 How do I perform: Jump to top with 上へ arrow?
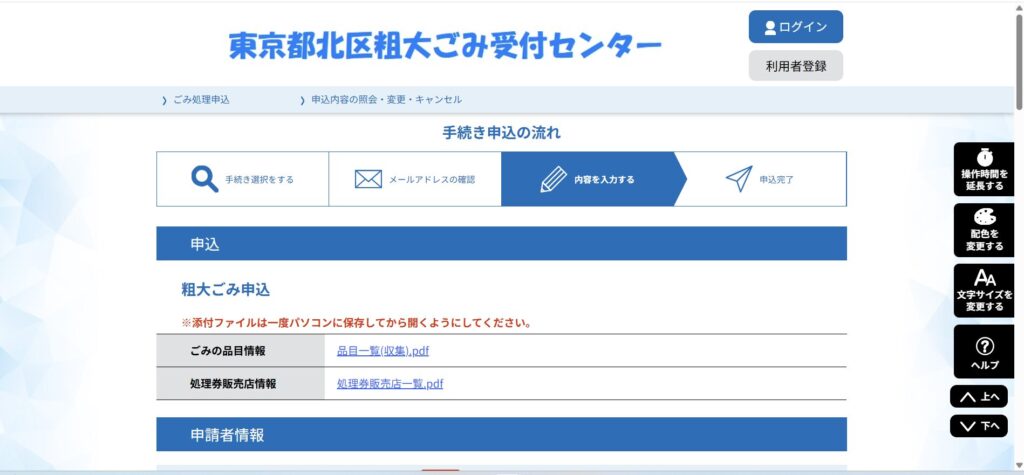tap(978, 396)
